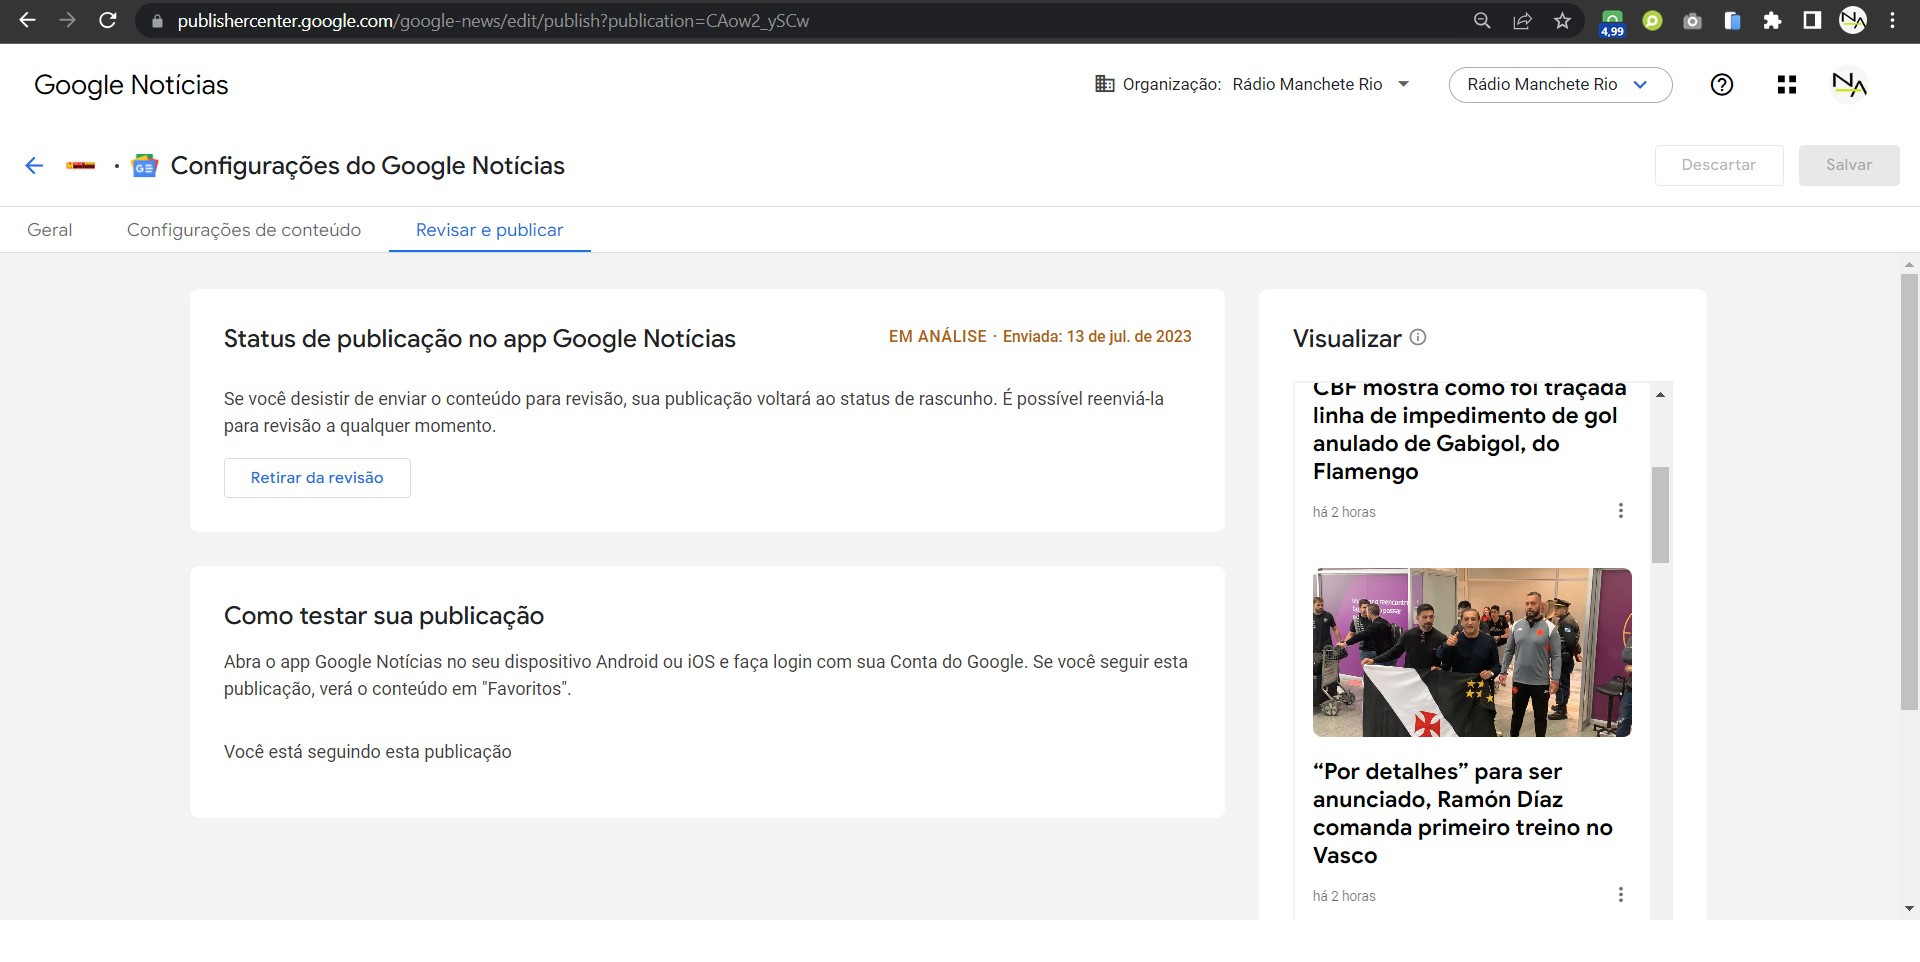Reload the page in the browser

(108, 21)
